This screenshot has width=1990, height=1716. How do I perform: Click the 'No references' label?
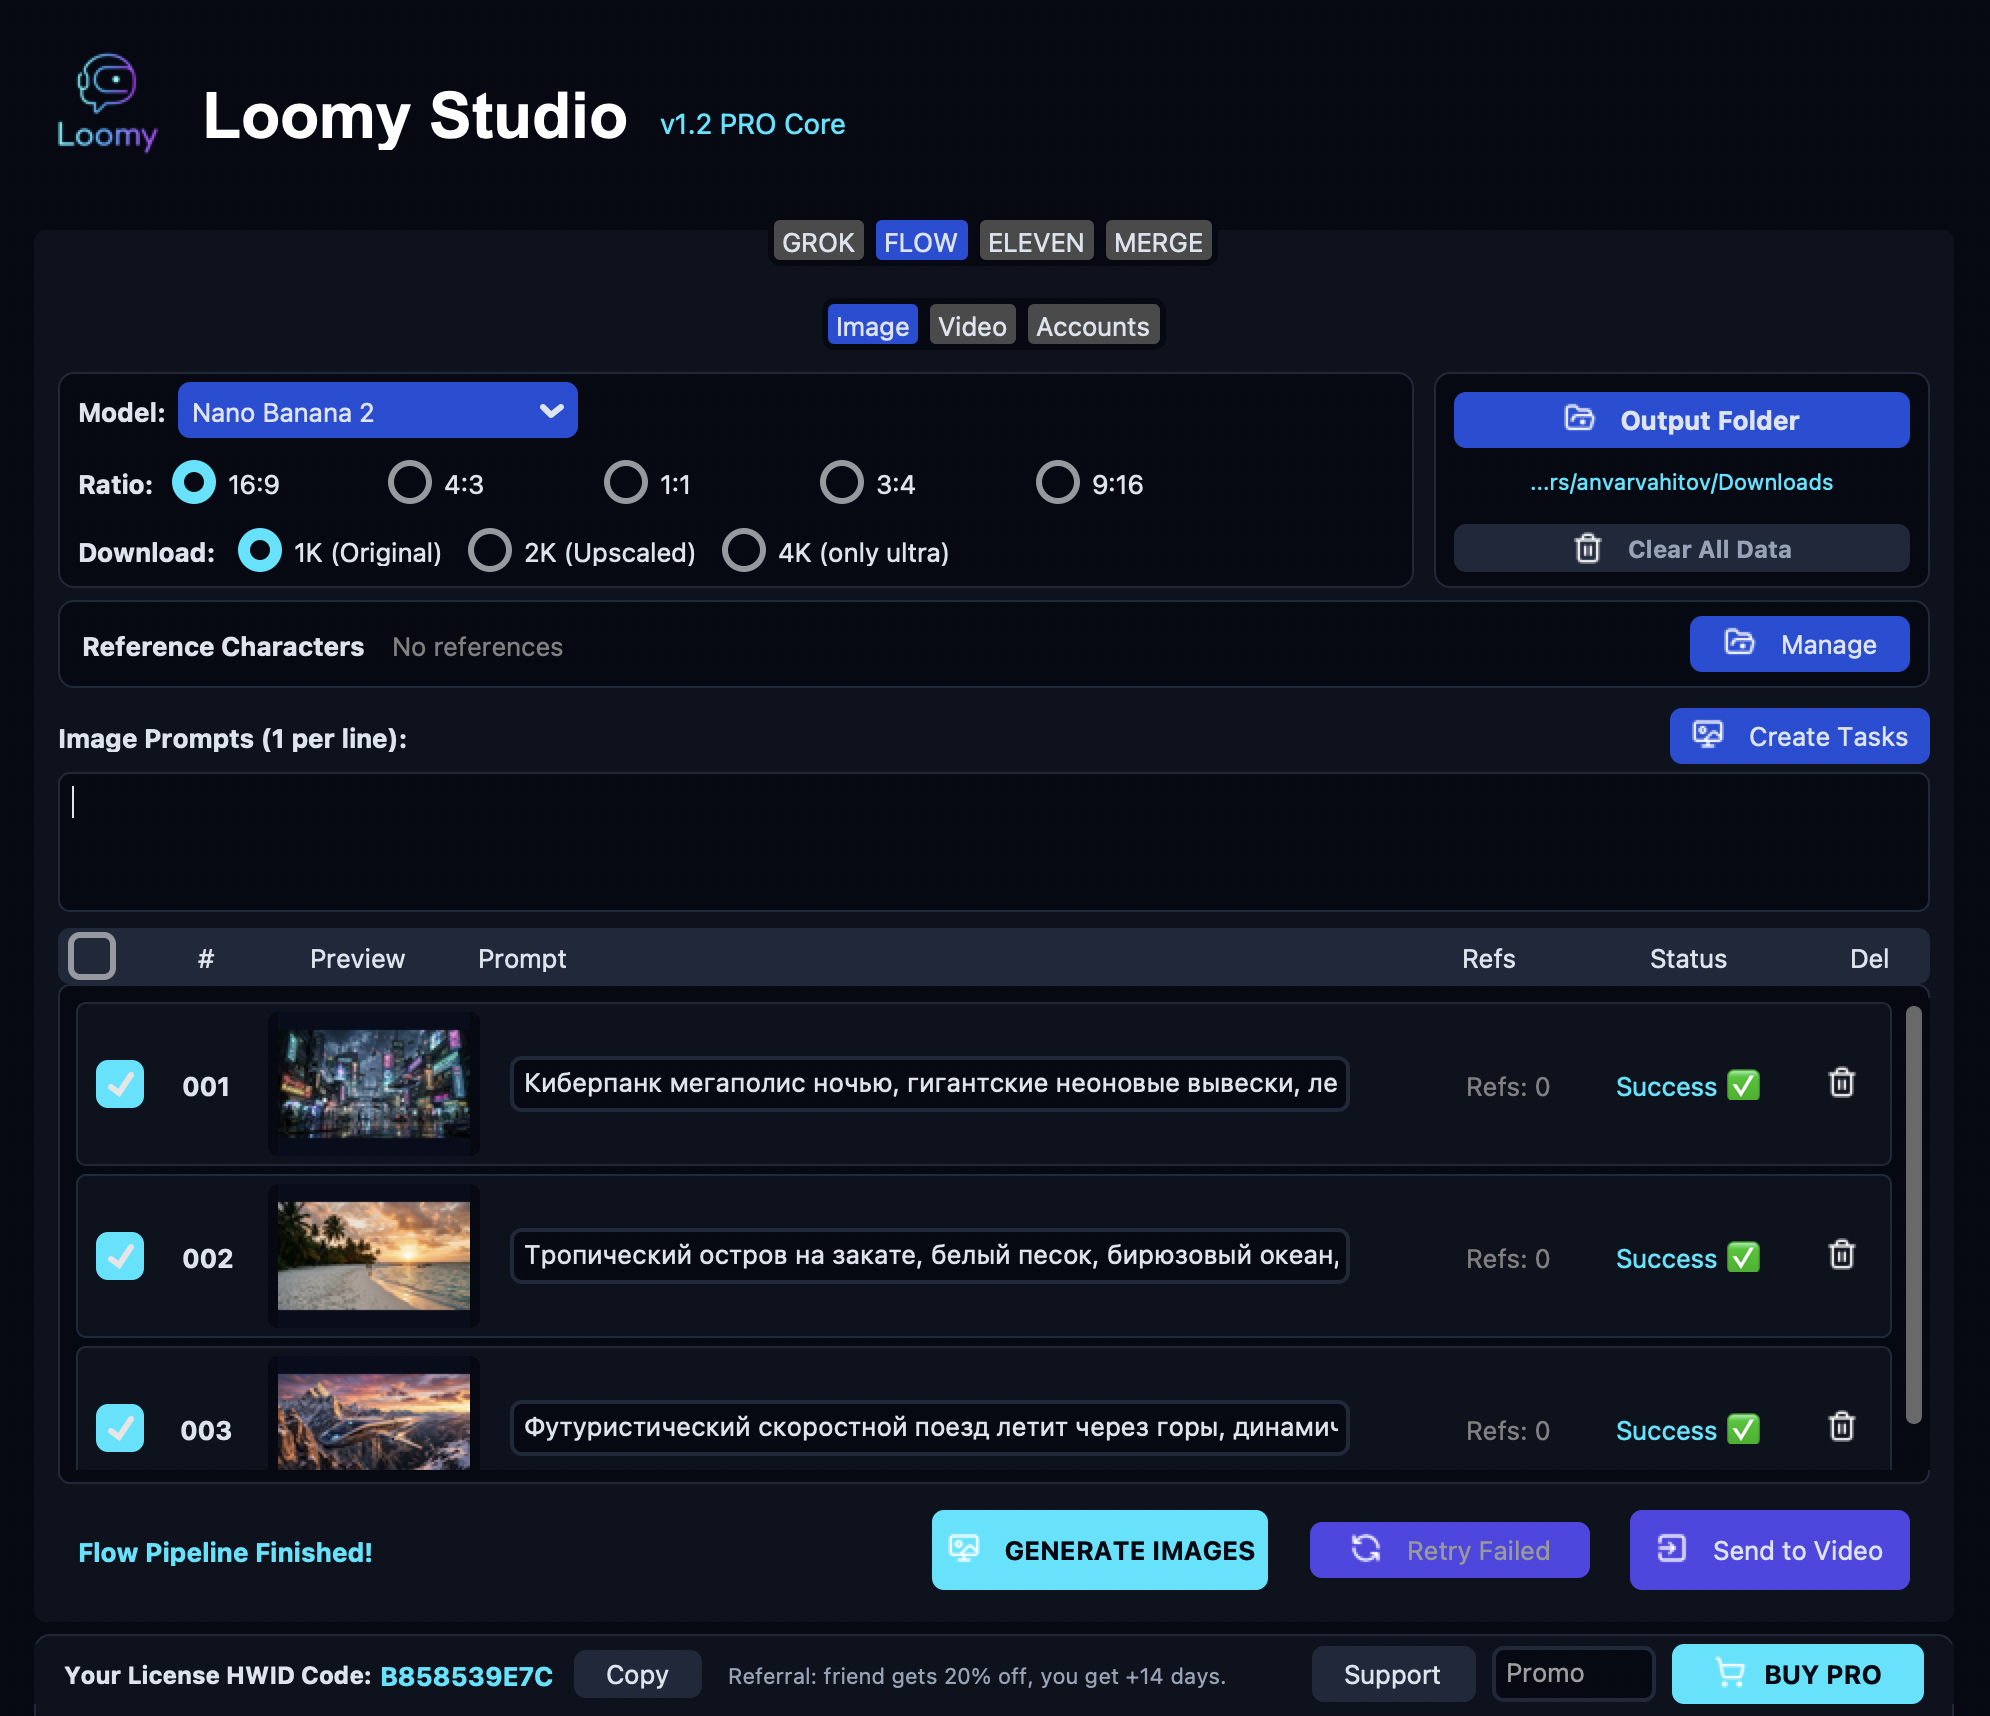(x=477, y=647)
